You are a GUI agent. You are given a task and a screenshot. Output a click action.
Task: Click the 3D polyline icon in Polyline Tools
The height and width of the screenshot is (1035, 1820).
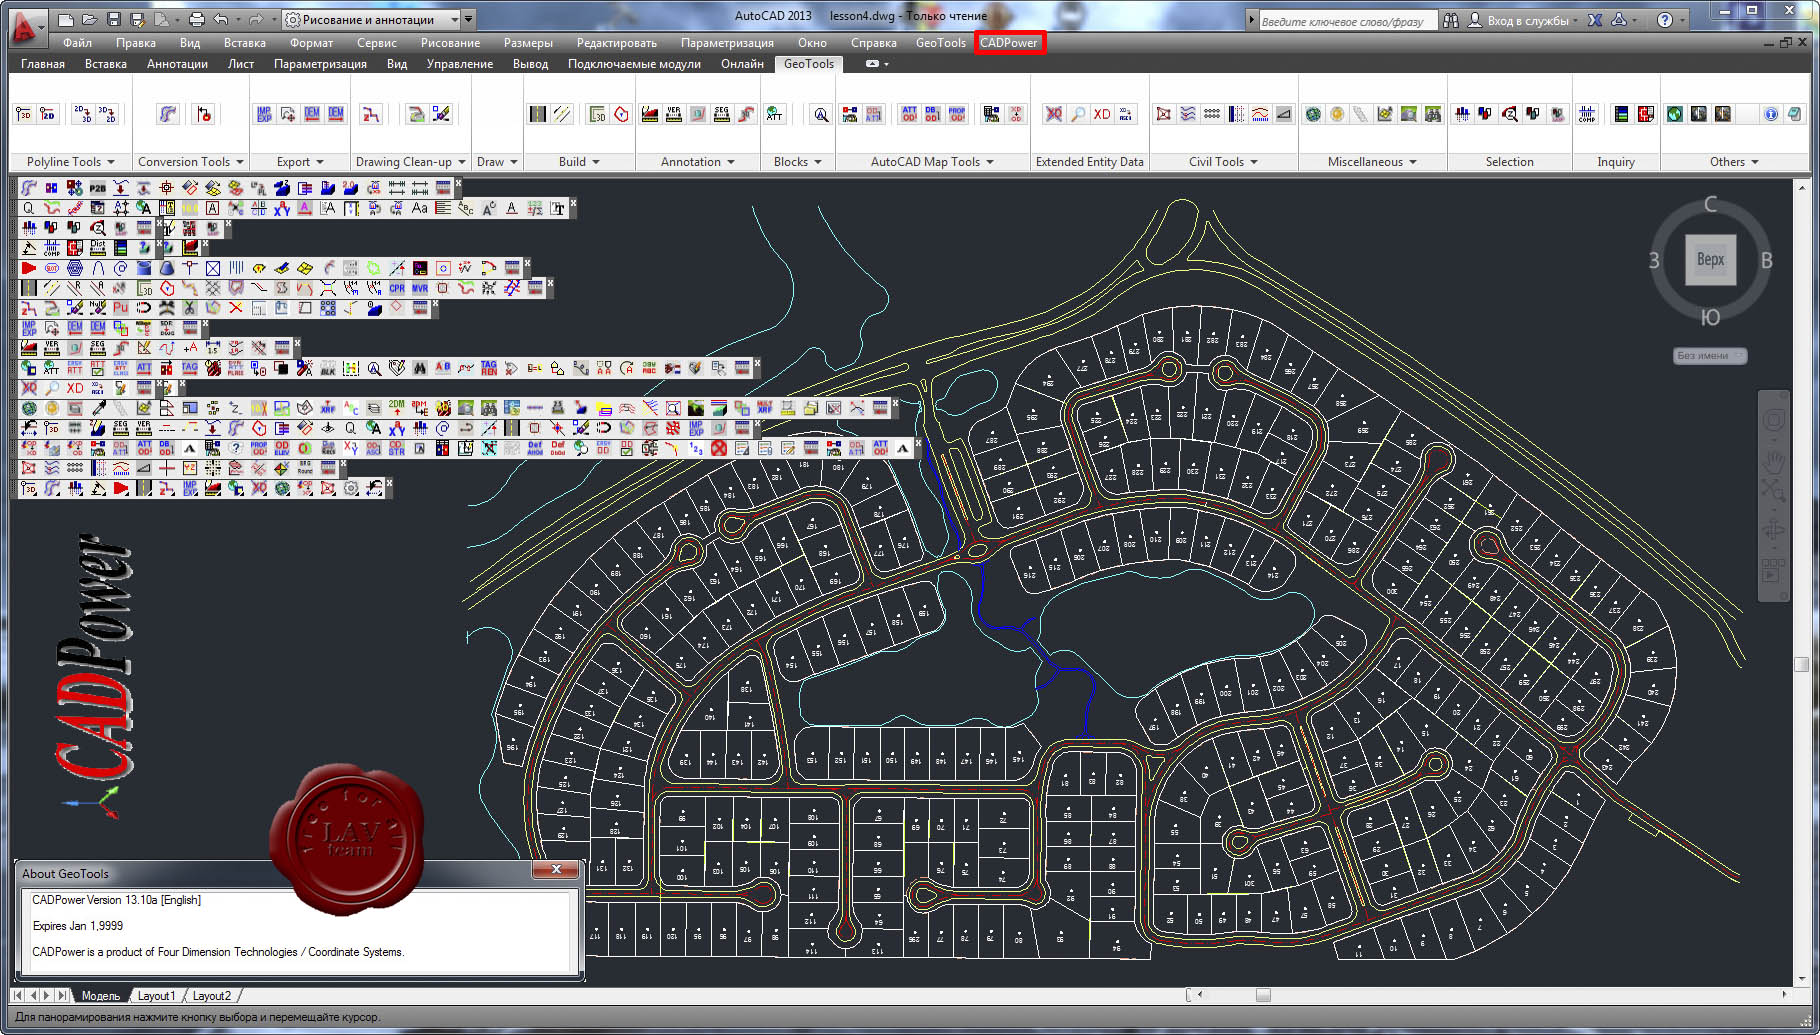point(24,114)
